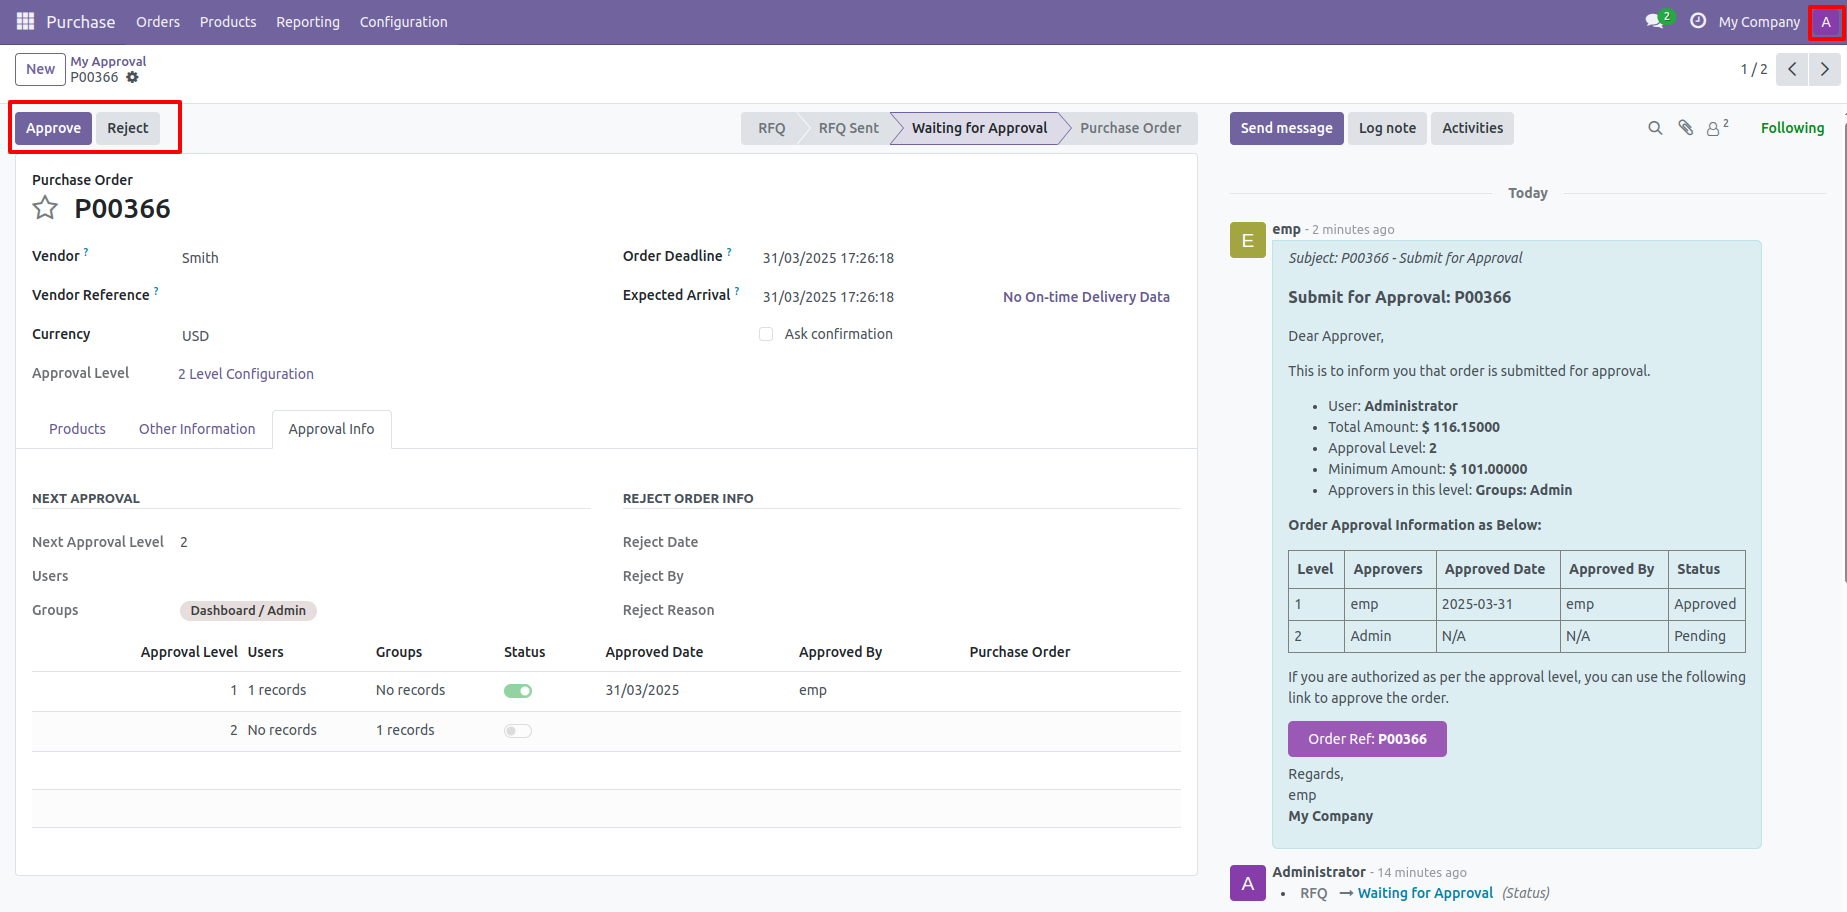This screenshot has height=912, width=1847.
Task: Show followers list icon in chatter
Action: pos(1715,128)
